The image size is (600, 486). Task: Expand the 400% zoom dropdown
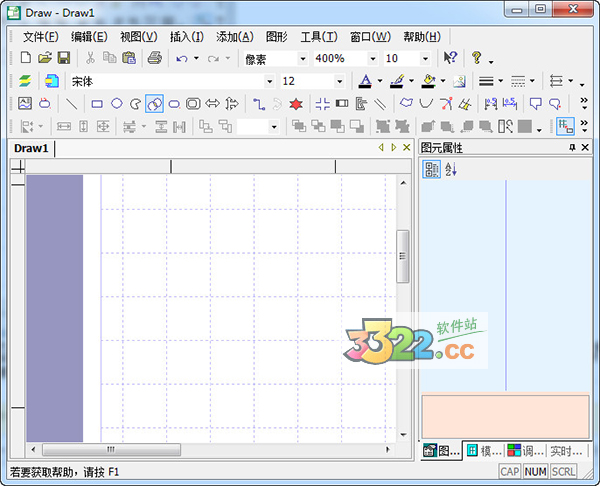click(x=373, y=59)
